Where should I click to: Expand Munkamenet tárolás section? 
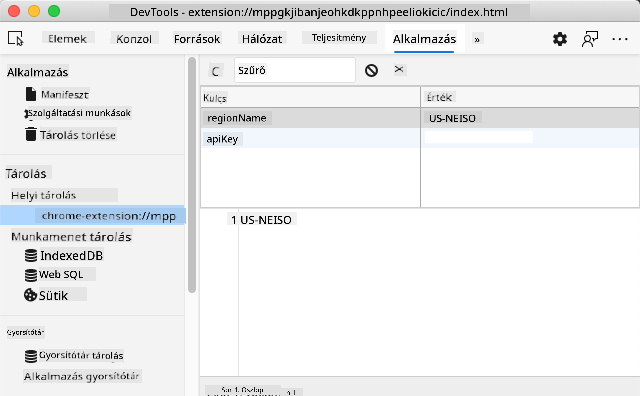pos(71,237)
